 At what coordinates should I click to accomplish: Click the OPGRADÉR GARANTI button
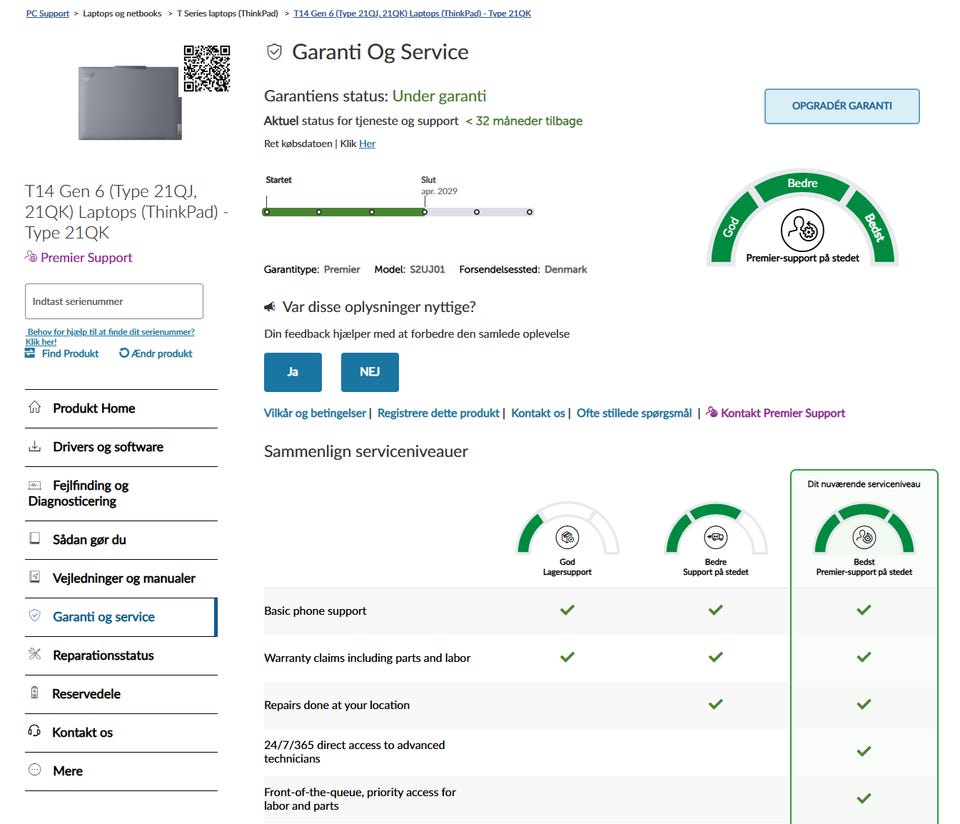[x=841, y=106]
